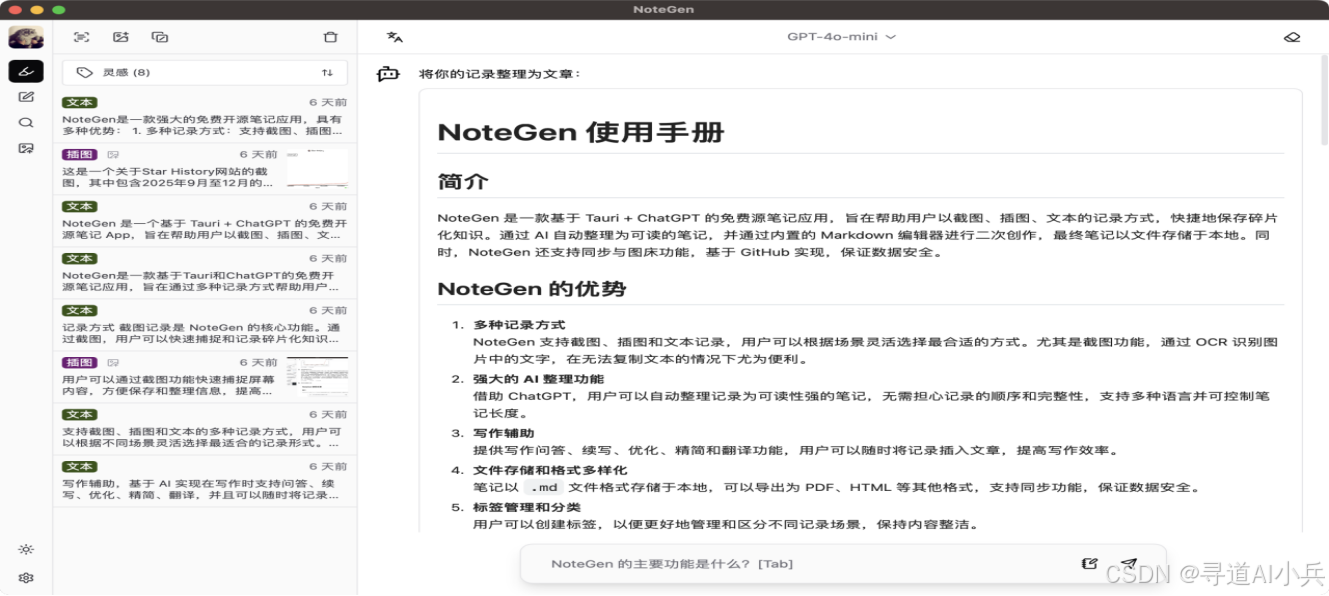Click the send message icon
Viewport: 1329px width, 596px height.
[1130, 563]
